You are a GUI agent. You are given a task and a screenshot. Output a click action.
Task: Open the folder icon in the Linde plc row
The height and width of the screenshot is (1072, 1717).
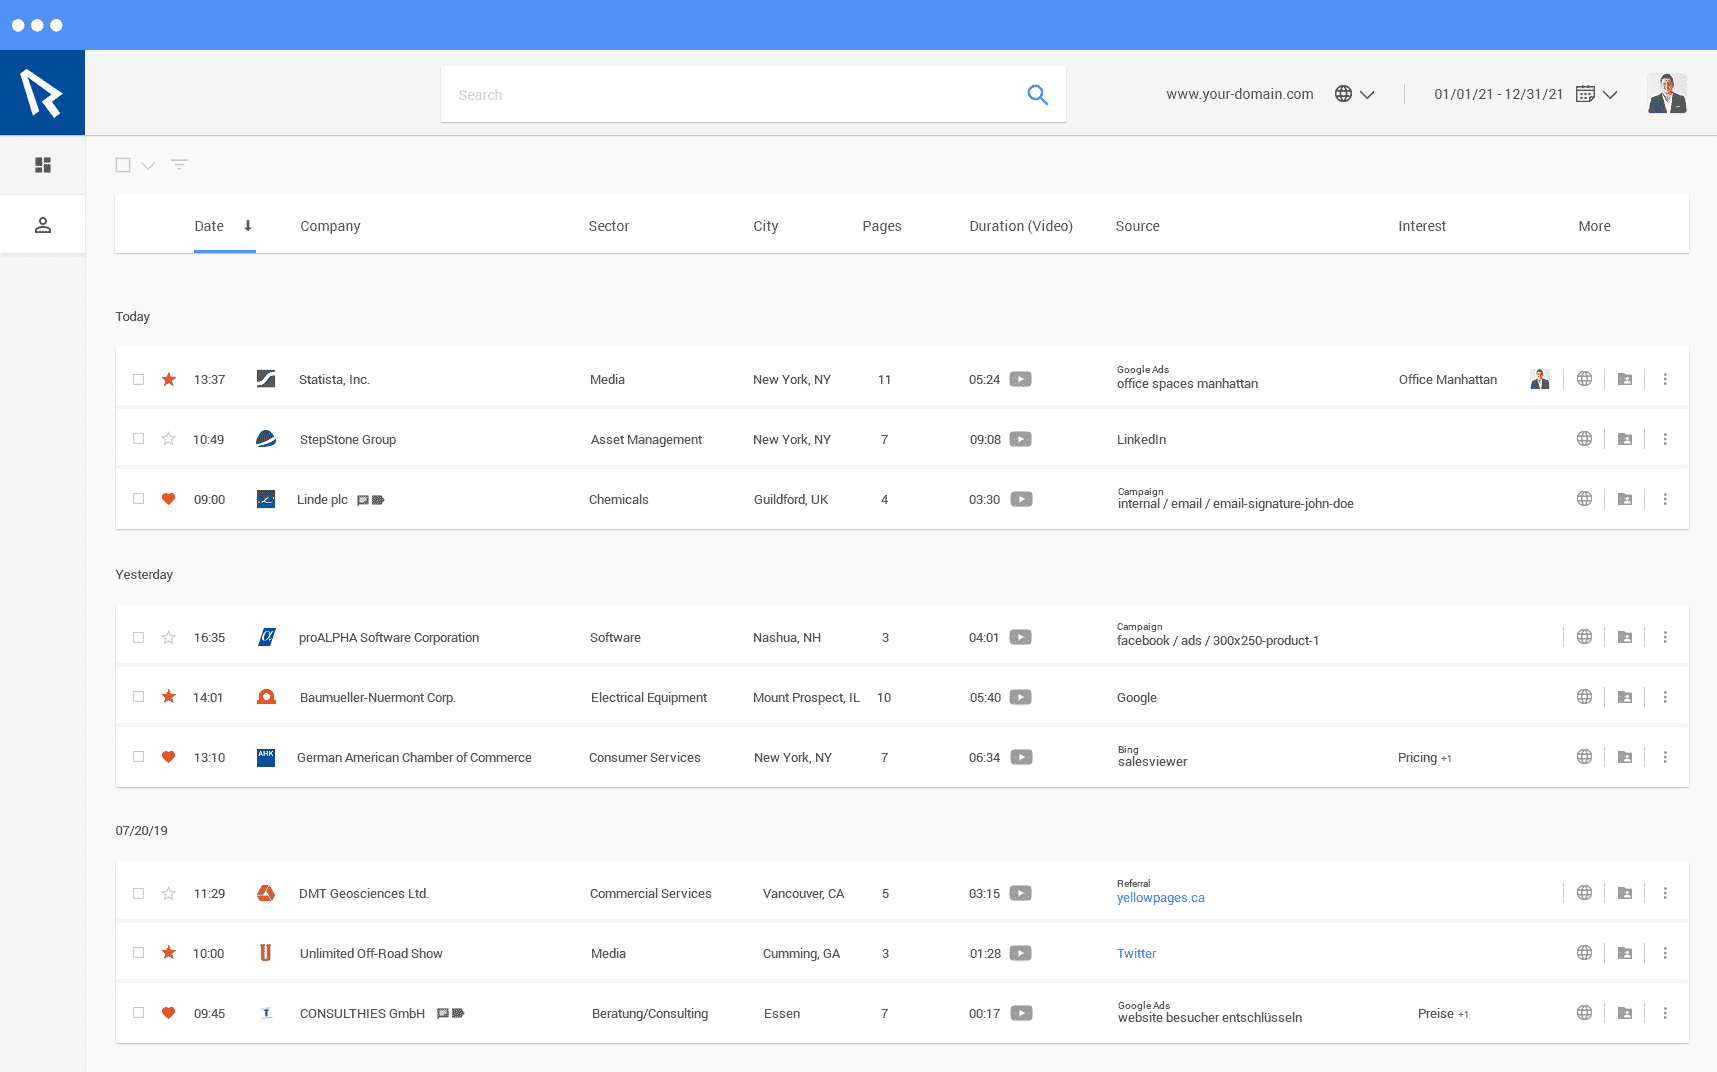[1625, 499]
